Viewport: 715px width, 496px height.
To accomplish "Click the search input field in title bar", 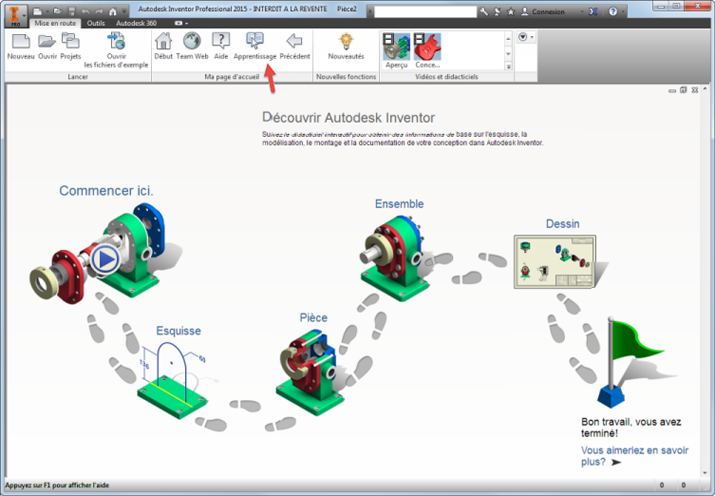I will tap(425, 12).
